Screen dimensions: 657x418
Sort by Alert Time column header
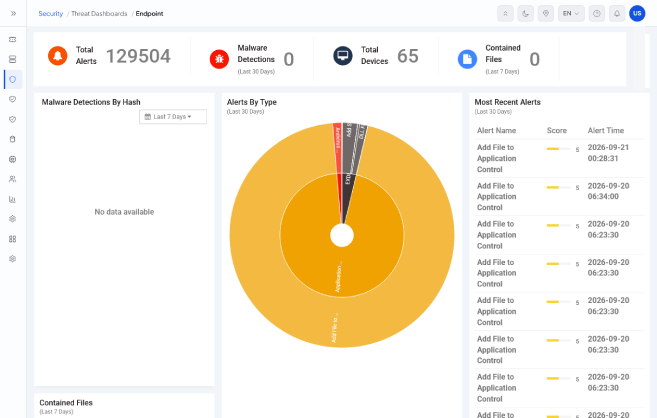[605, 131]
